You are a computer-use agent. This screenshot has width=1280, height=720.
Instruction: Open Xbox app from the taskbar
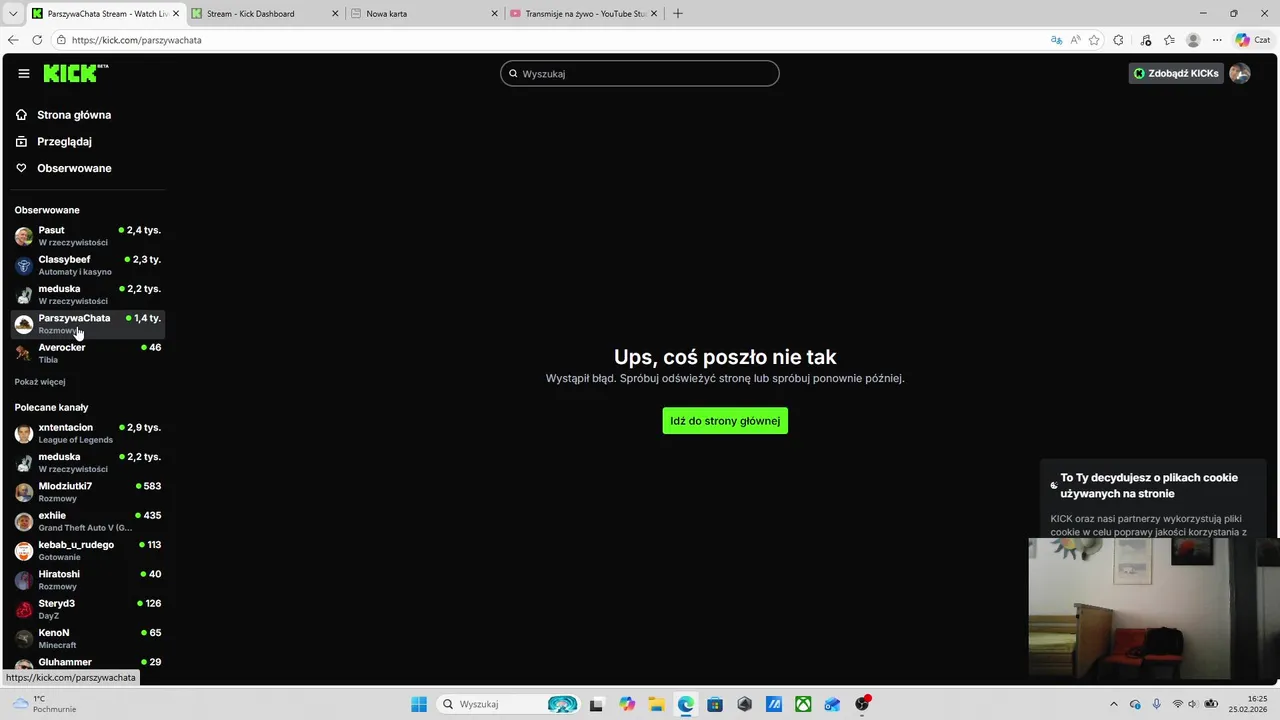[803, 704]
